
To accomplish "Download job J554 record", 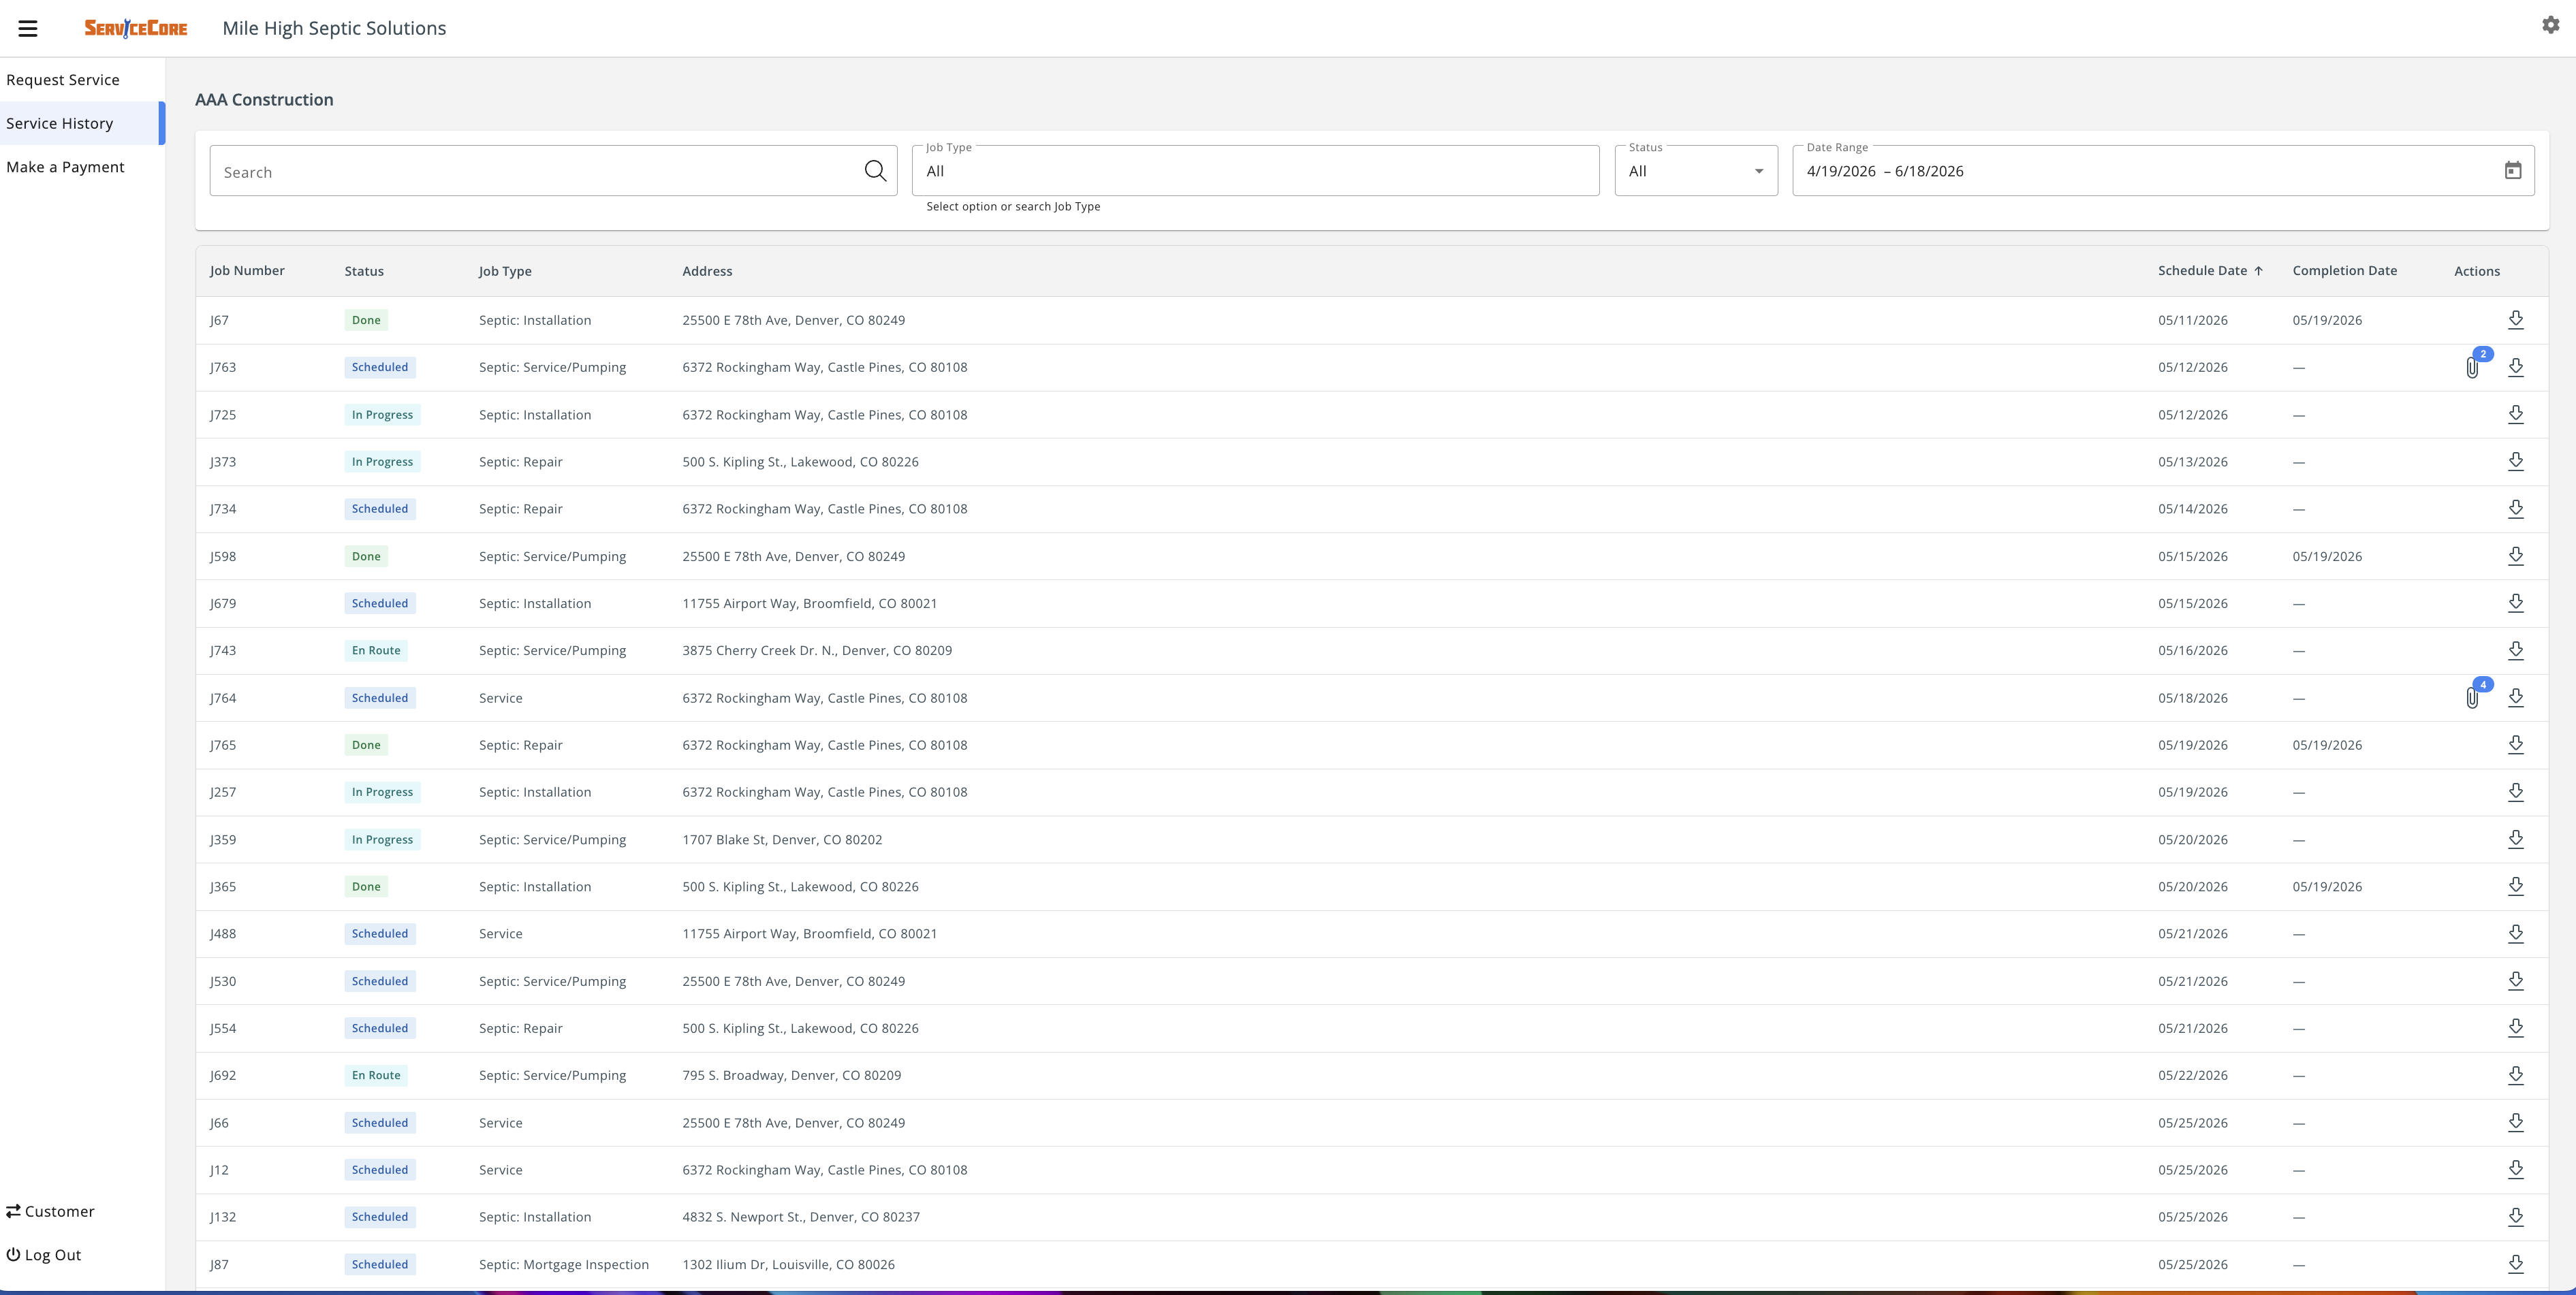I will click(x=2516, y=1028).
